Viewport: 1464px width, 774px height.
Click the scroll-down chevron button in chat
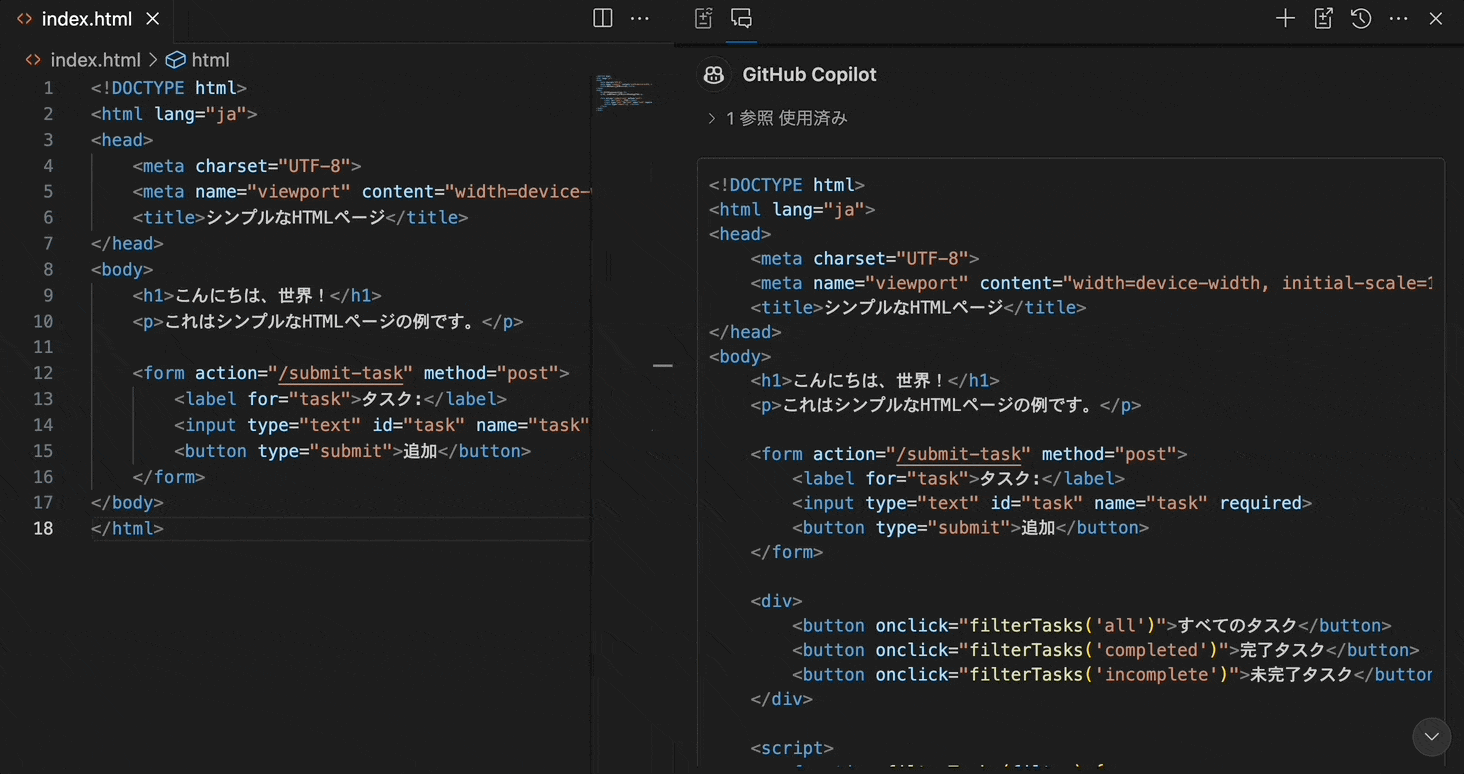pyautogui.click(x=1431, y=736)
